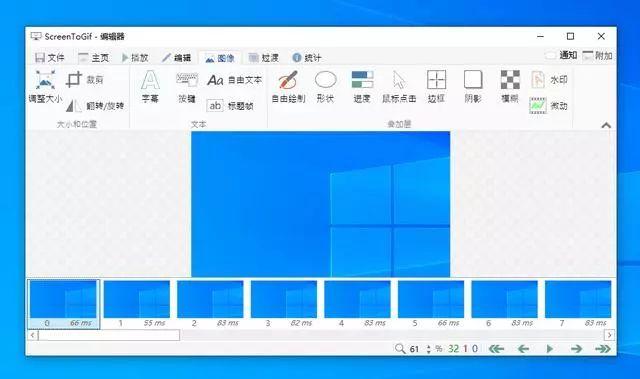The image size is (640, 379).
Task: Select the 裁剪 crop tool
Action: coord(84,79)
